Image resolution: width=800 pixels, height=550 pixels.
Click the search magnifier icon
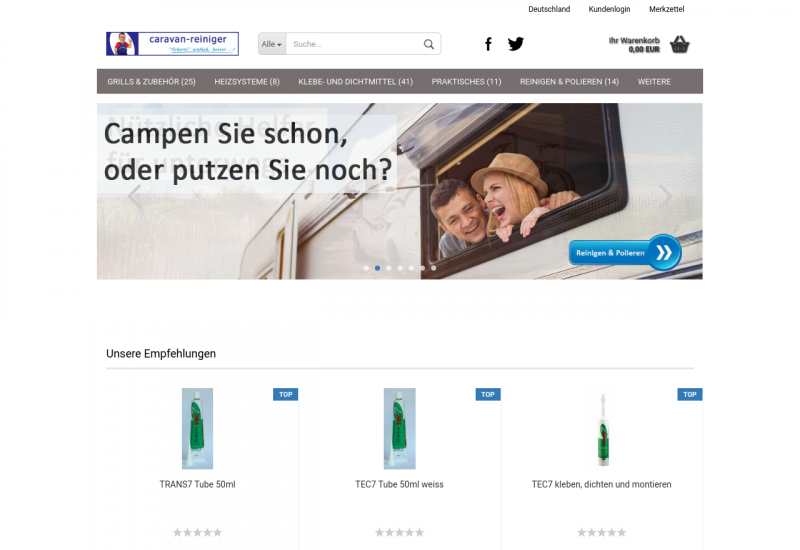coord(429,44)
